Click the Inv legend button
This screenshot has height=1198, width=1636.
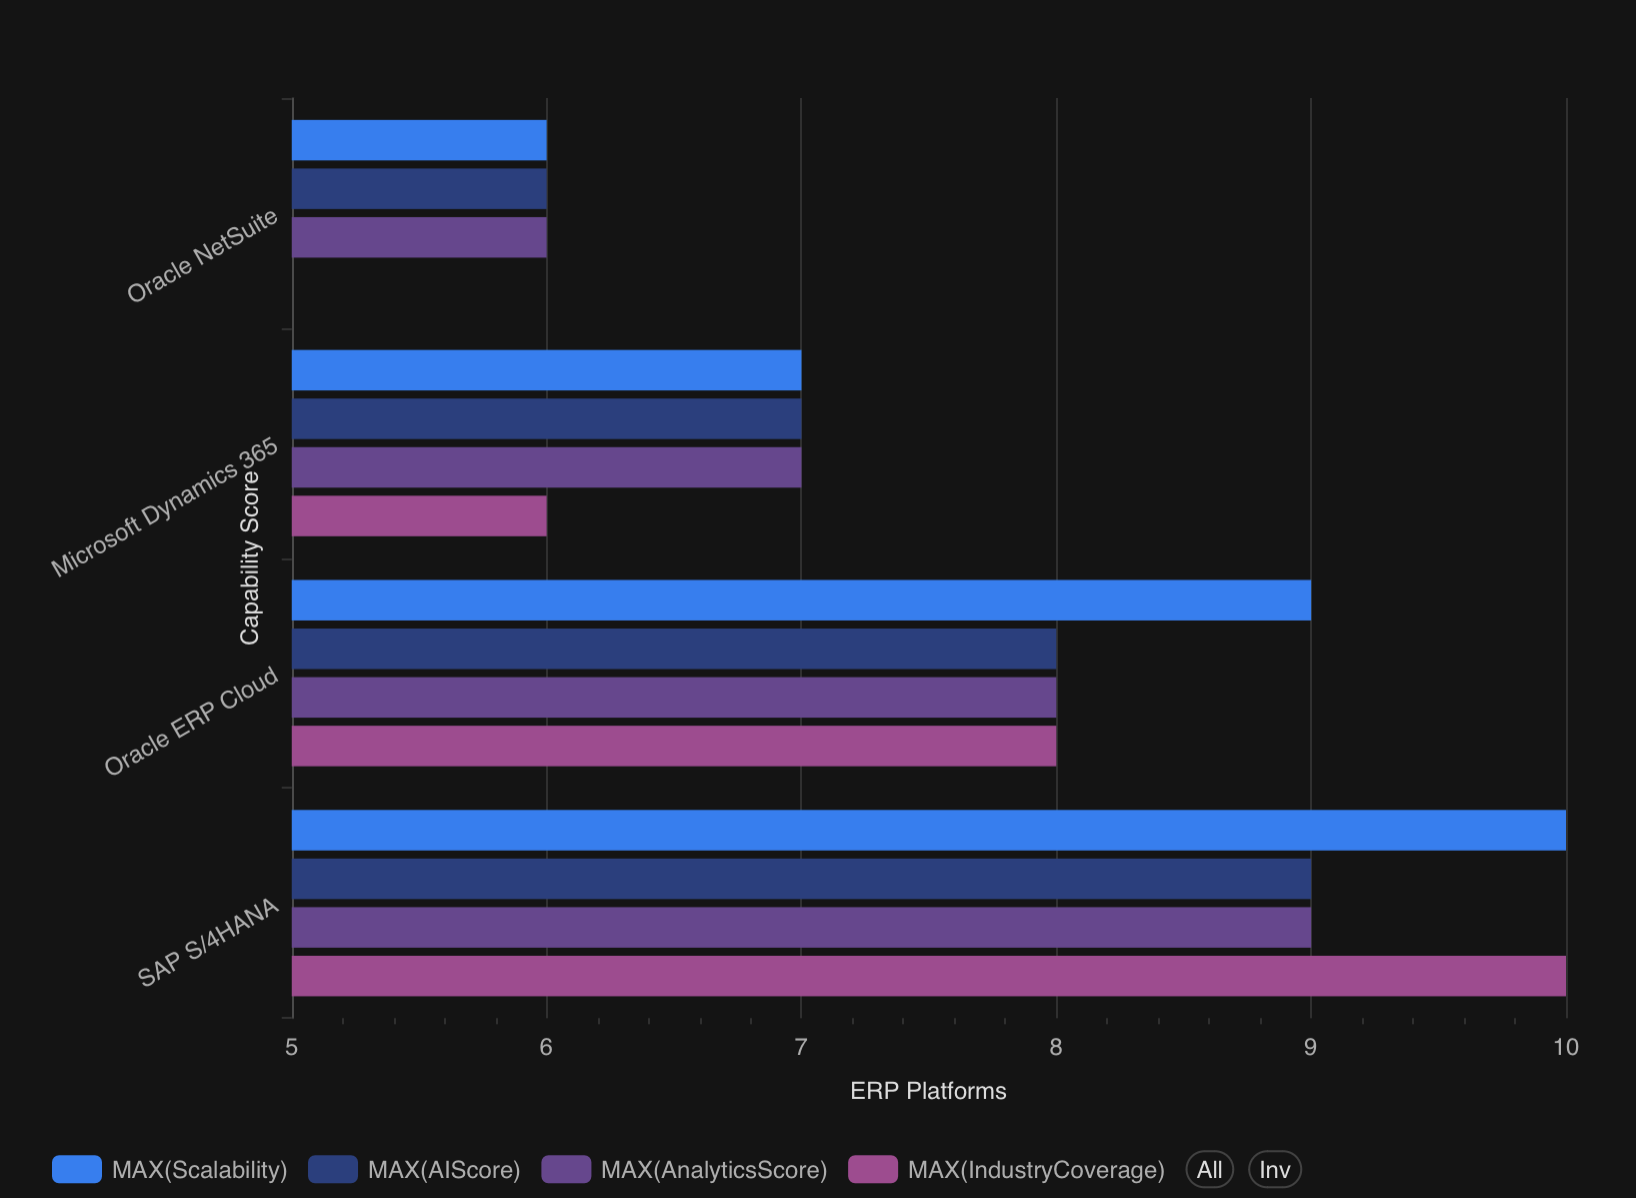coord(1274,1169)
